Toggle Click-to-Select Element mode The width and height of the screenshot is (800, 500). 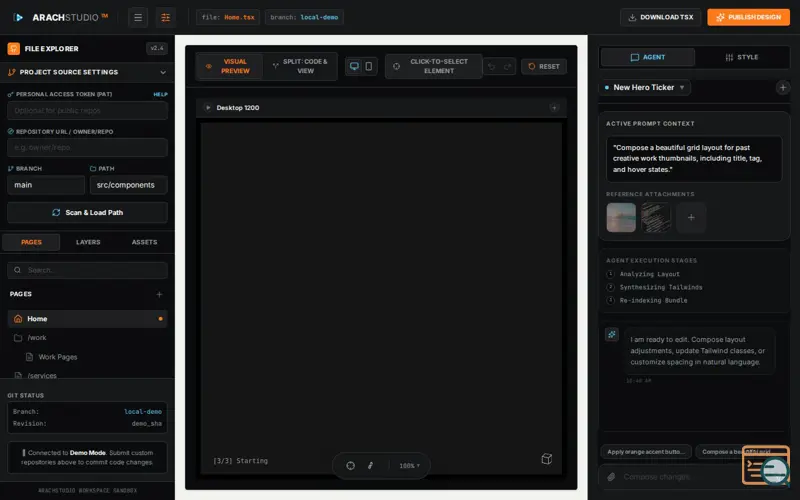[434, 66]
